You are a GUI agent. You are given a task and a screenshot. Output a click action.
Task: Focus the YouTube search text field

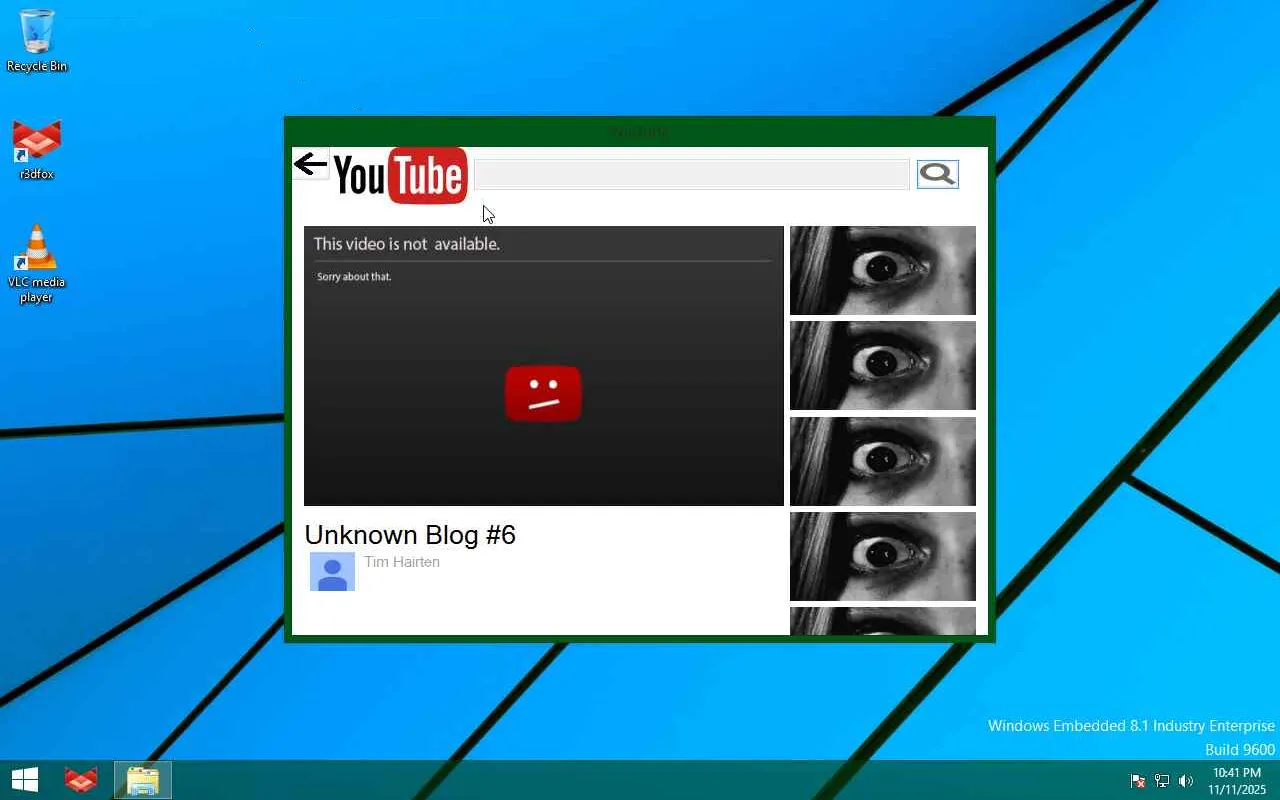(x=691, y=174)
